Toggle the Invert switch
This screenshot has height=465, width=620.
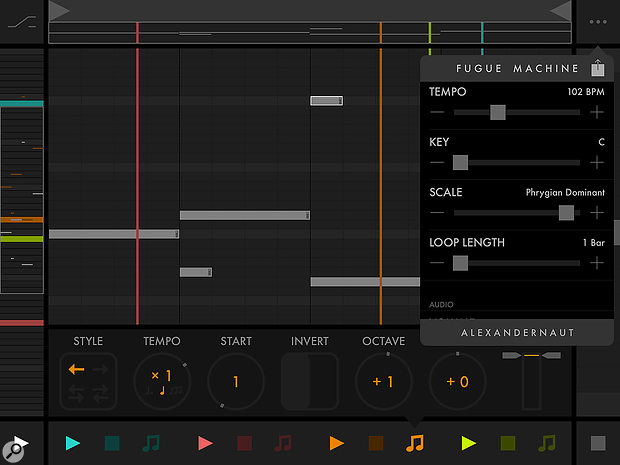click(x=310, y=382)
